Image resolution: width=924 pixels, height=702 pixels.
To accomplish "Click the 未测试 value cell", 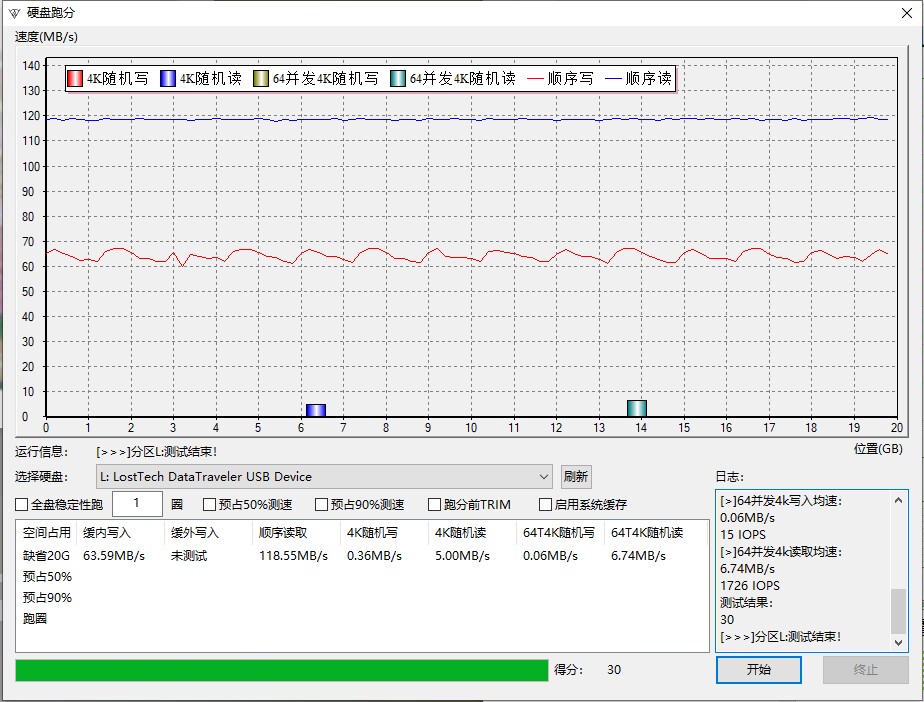I will pos(189,556).
